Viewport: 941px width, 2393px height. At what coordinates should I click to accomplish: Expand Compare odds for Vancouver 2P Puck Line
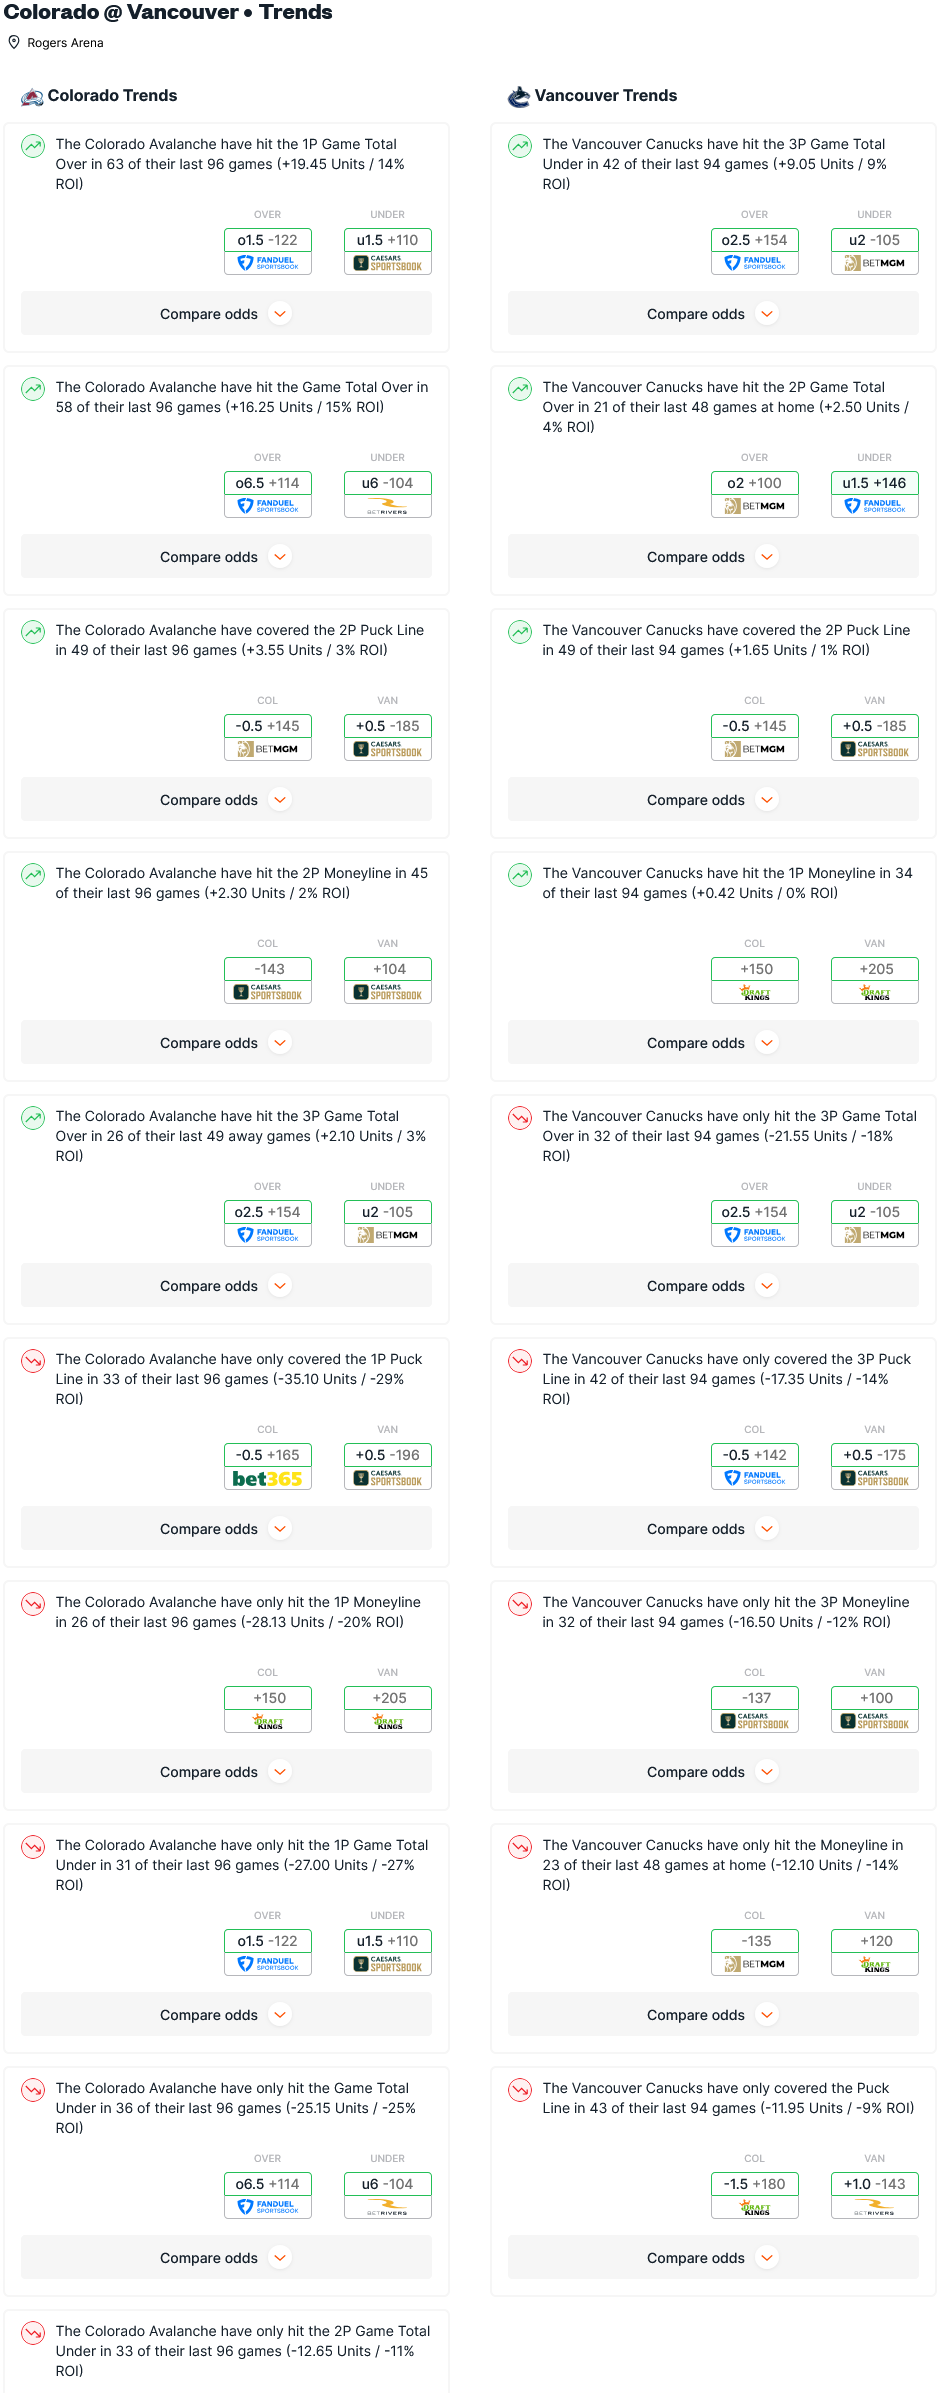coord(713,800)
